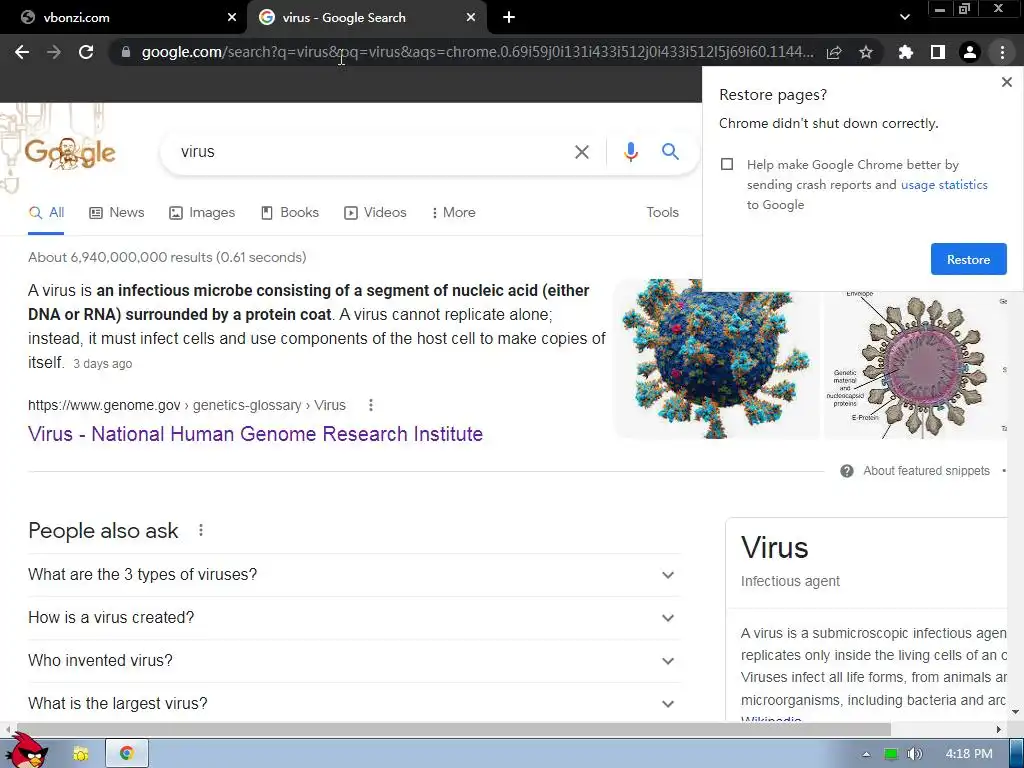Open the virus structure diagram image

pyautogui.click(x=914, y=365)
